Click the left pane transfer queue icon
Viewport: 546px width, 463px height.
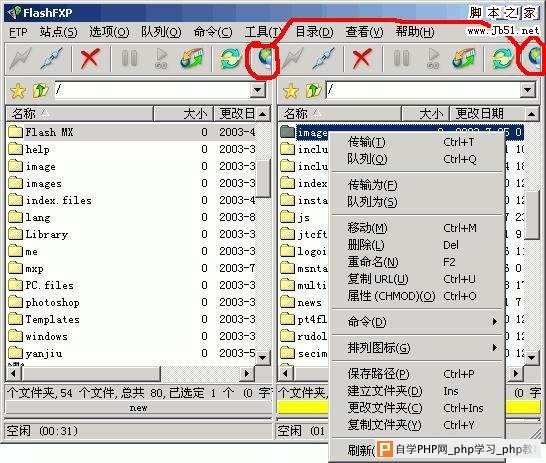point(192,58)
